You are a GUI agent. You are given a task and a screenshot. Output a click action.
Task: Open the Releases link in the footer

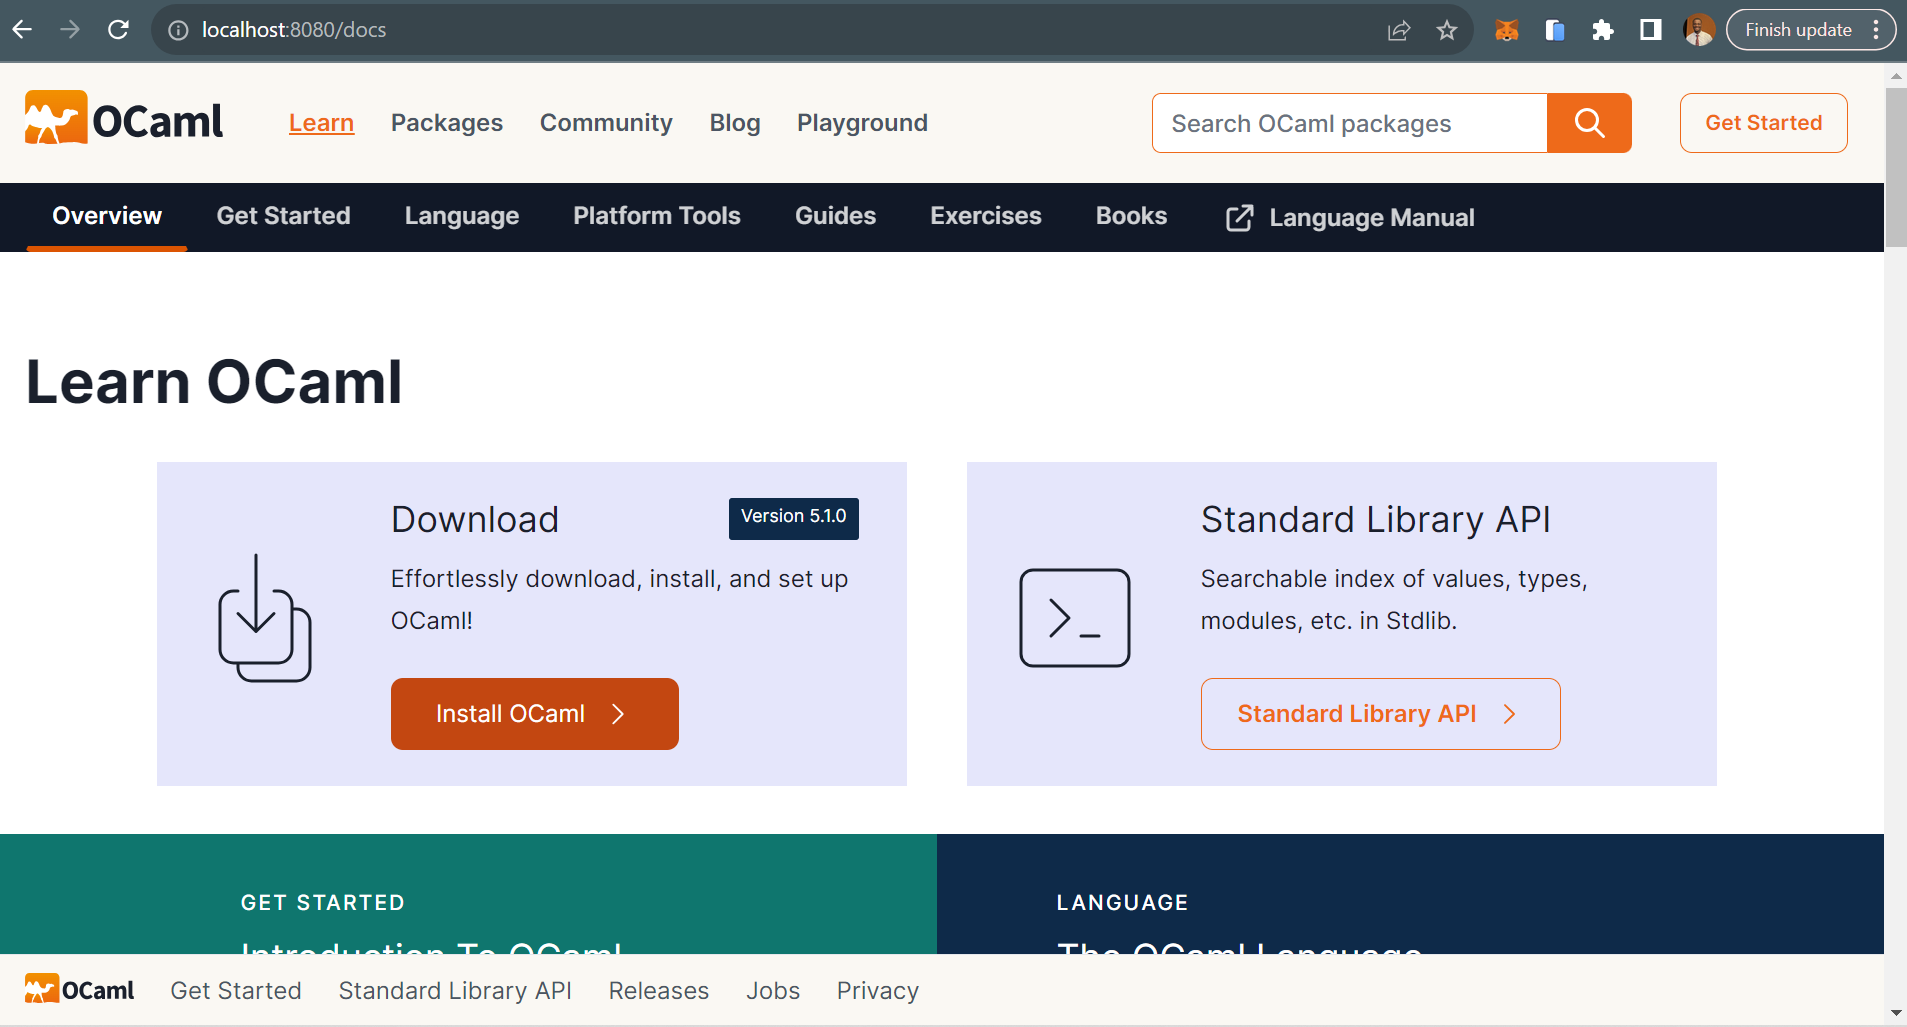coord(658,990)
